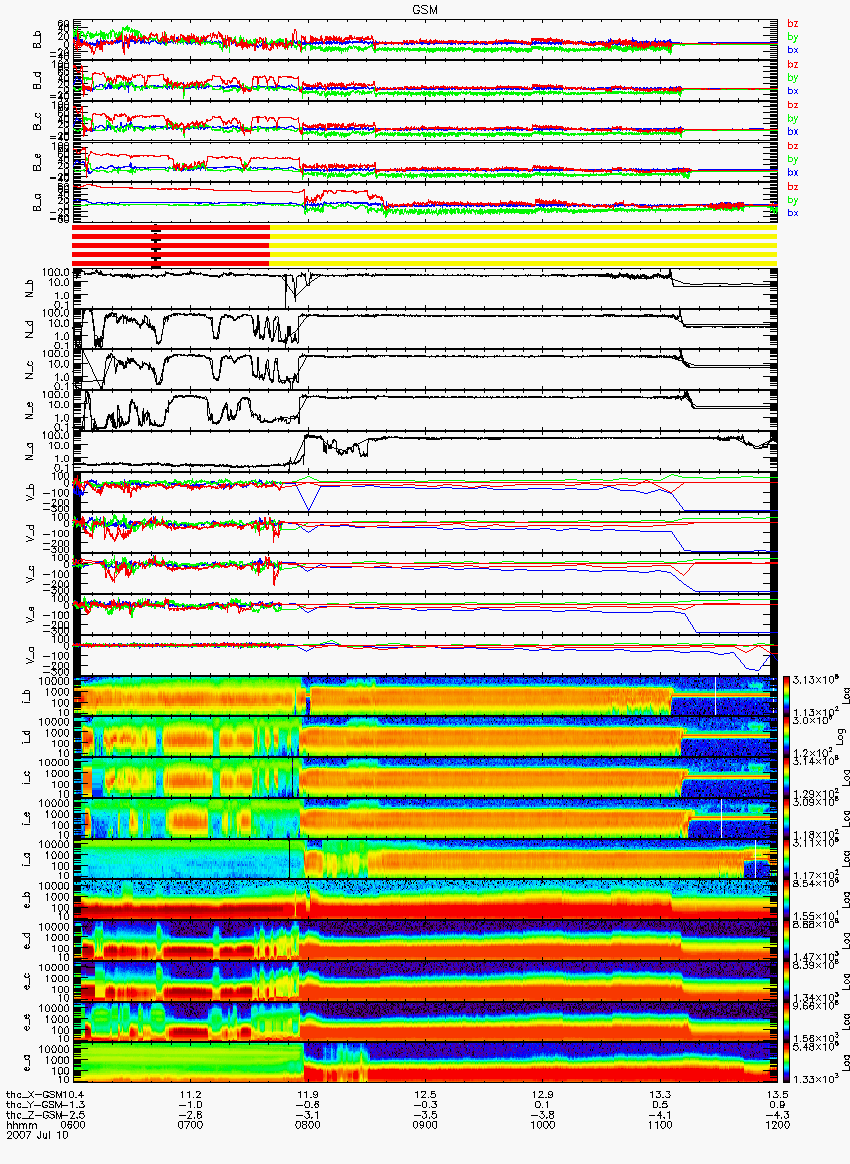Viewport: 850px width, 1164px height.
Task: Click the blue bx legend of B_b panel
Action: 793,50
